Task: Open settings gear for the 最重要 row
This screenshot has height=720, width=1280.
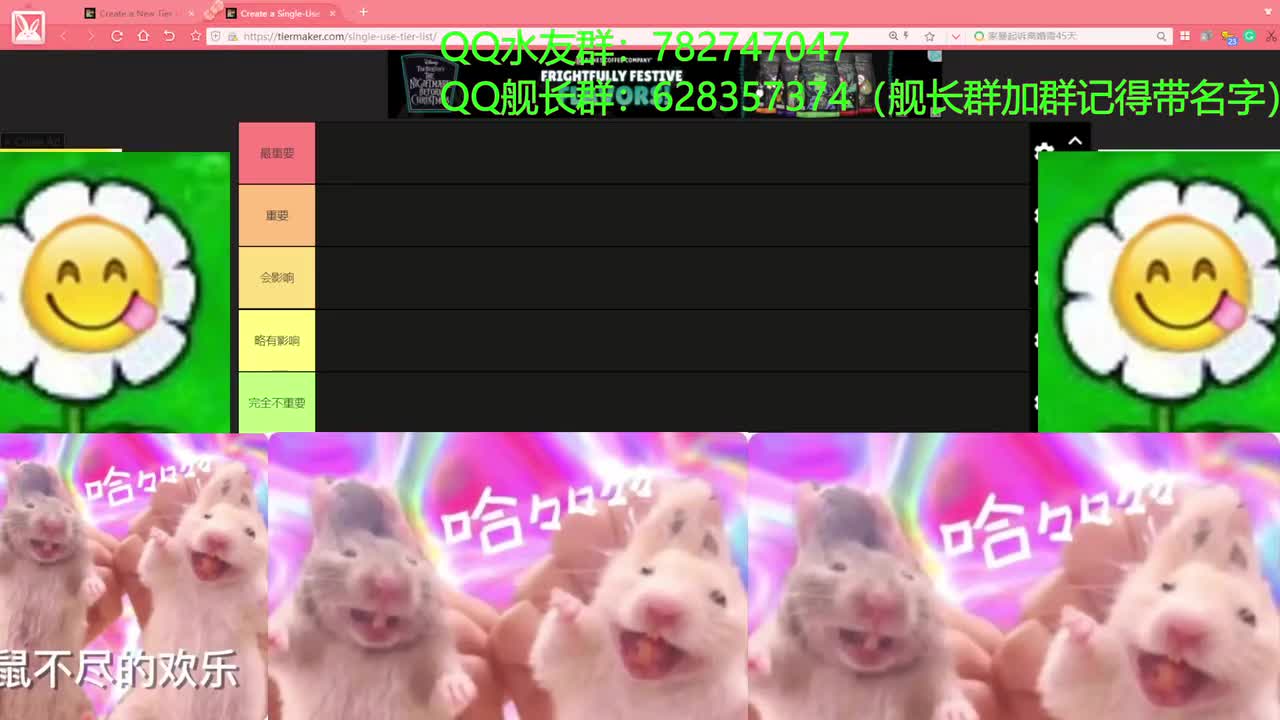Action: point(1044,151)
